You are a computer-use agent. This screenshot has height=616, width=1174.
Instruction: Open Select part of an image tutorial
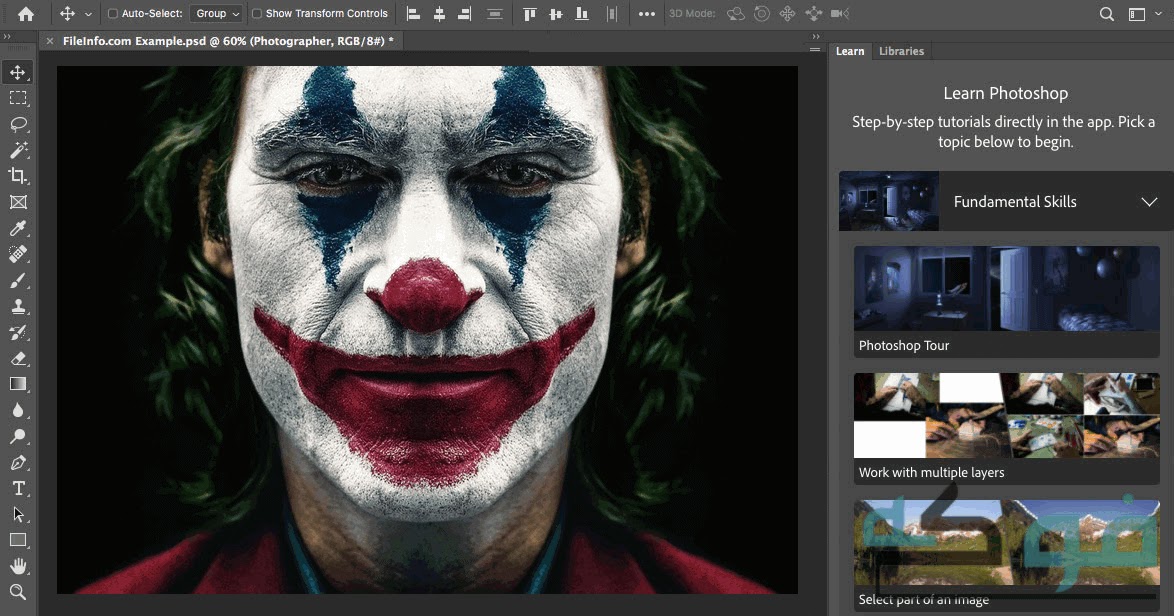(x=1006, y=556)
